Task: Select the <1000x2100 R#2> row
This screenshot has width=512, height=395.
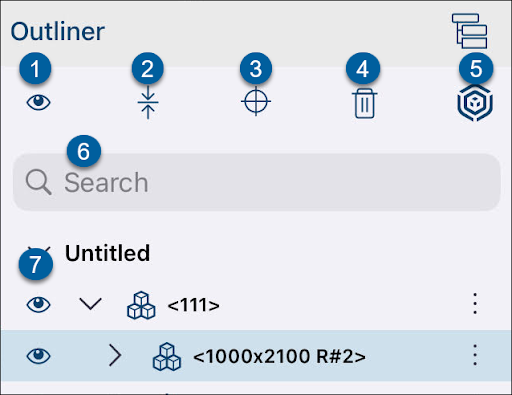Action: tap(256, 356)
